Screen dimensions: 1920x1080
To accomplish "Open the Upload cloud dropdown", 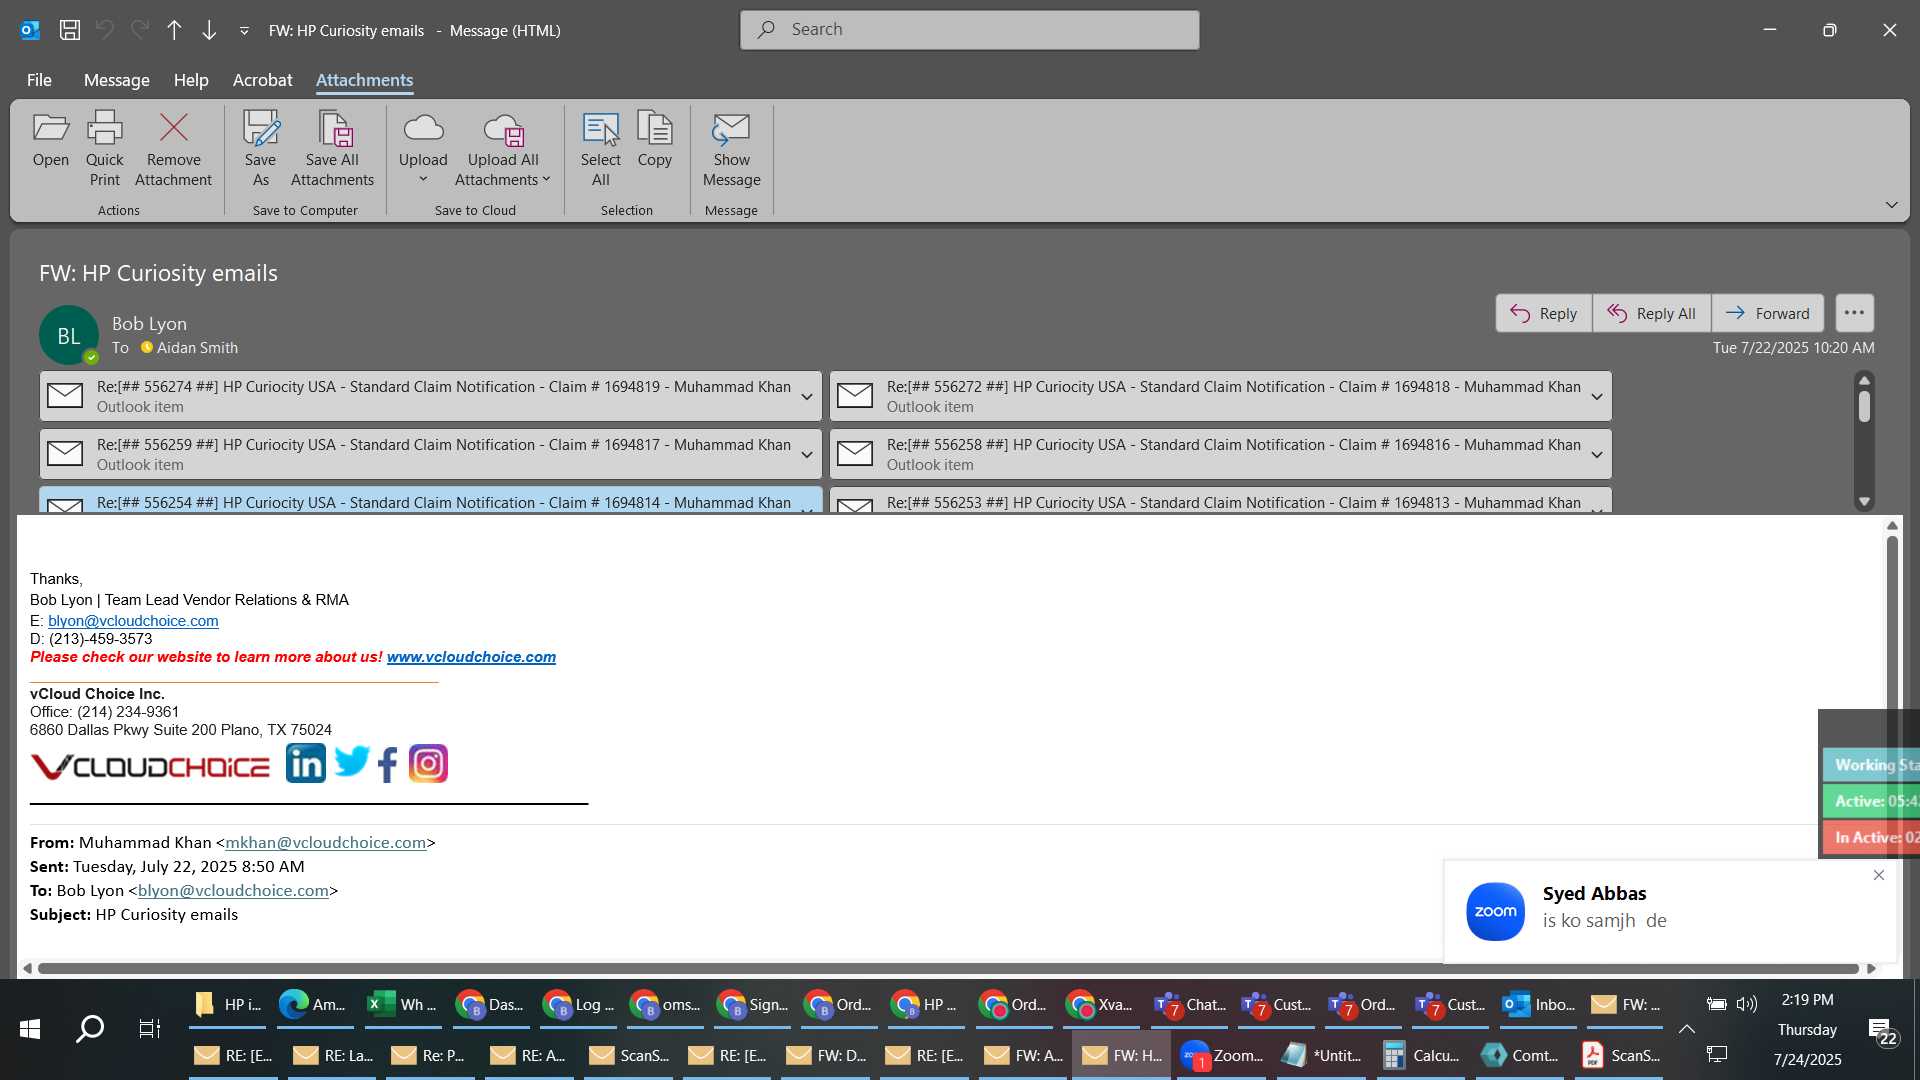I will point(423,148).
